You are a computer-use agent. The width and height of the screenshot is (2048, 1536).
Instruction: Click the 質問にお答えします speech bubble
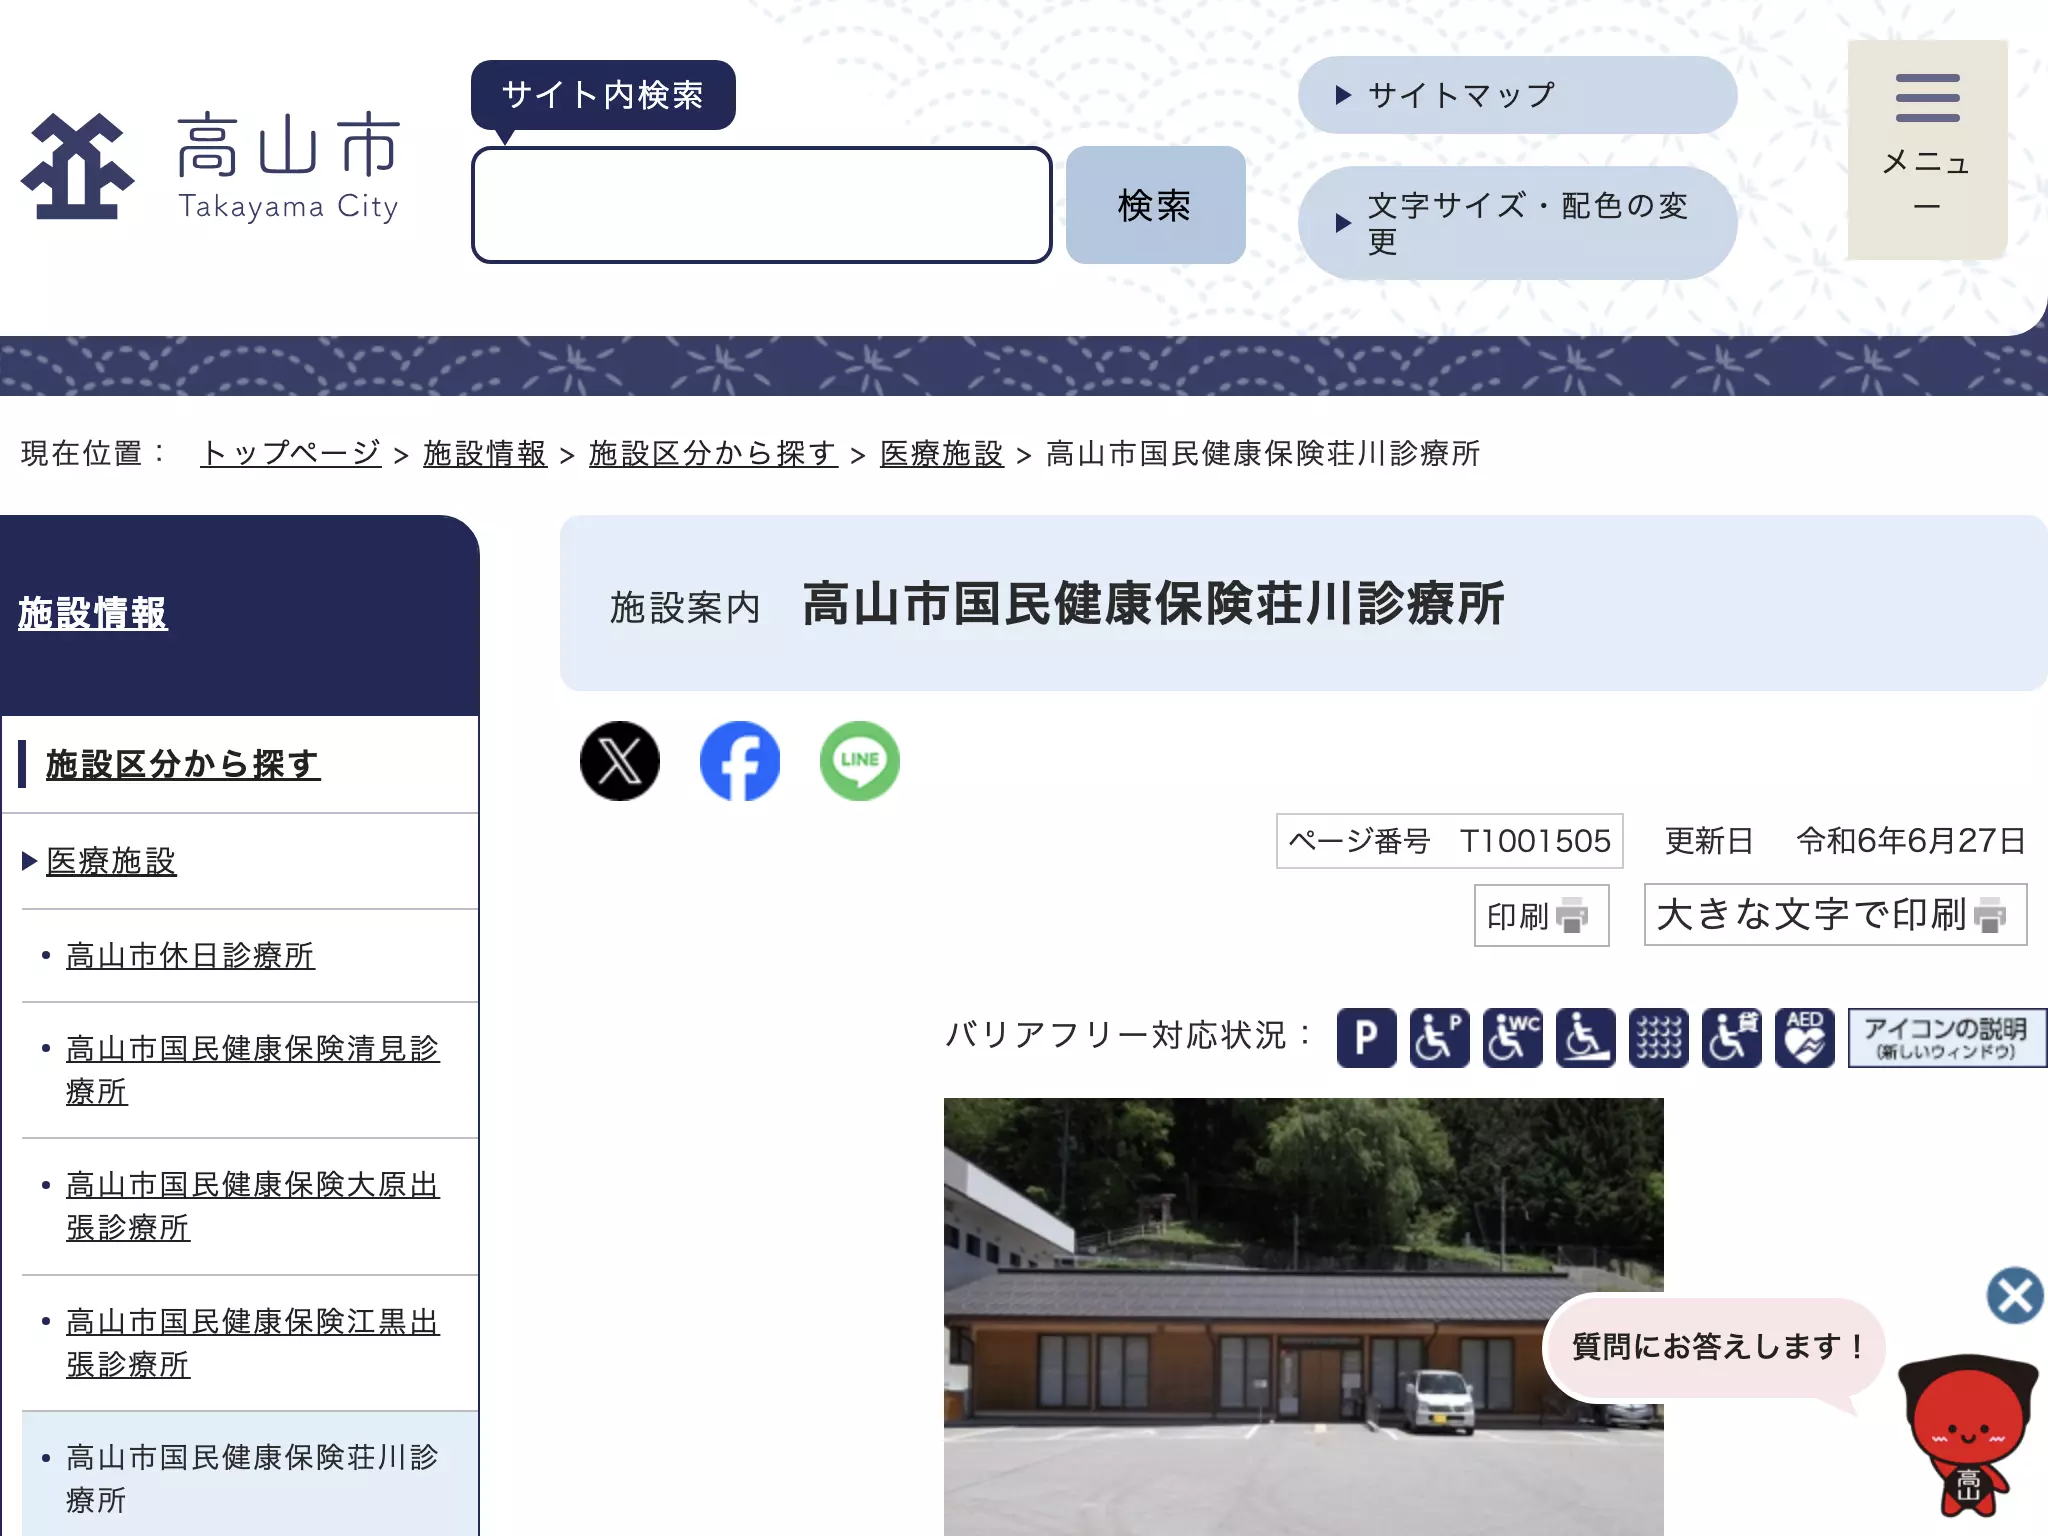[x=1714, y=1347]
